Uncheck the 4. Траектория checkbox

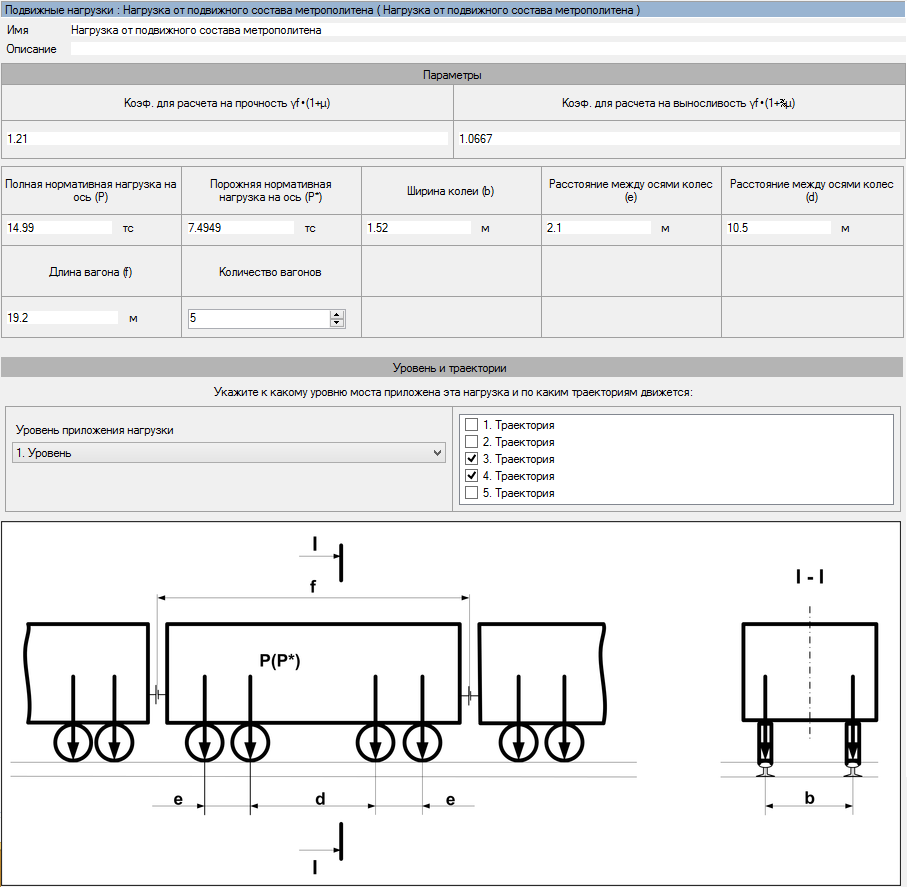pyautogui.click(x=472, y=476)
